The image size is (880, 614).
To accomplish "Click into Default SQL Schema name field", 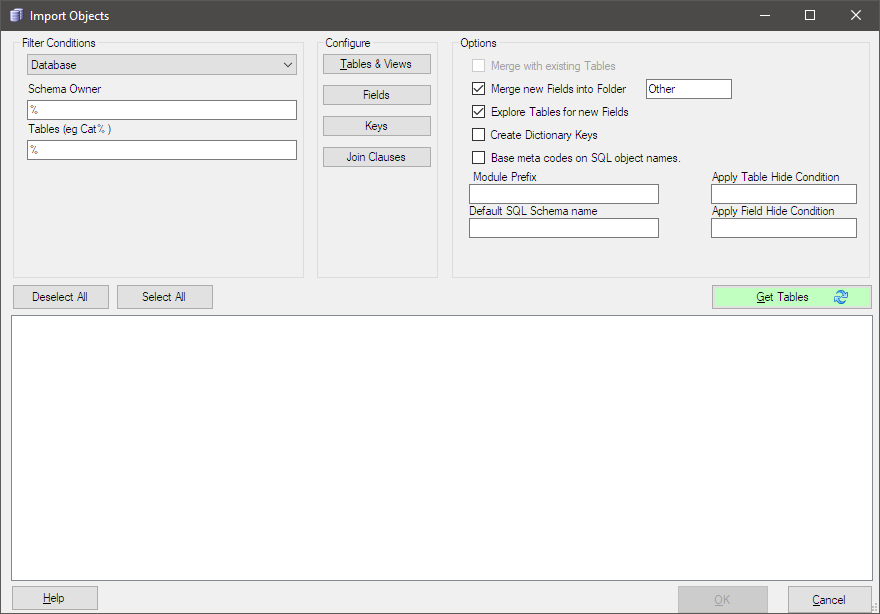I will pos(563,228).
